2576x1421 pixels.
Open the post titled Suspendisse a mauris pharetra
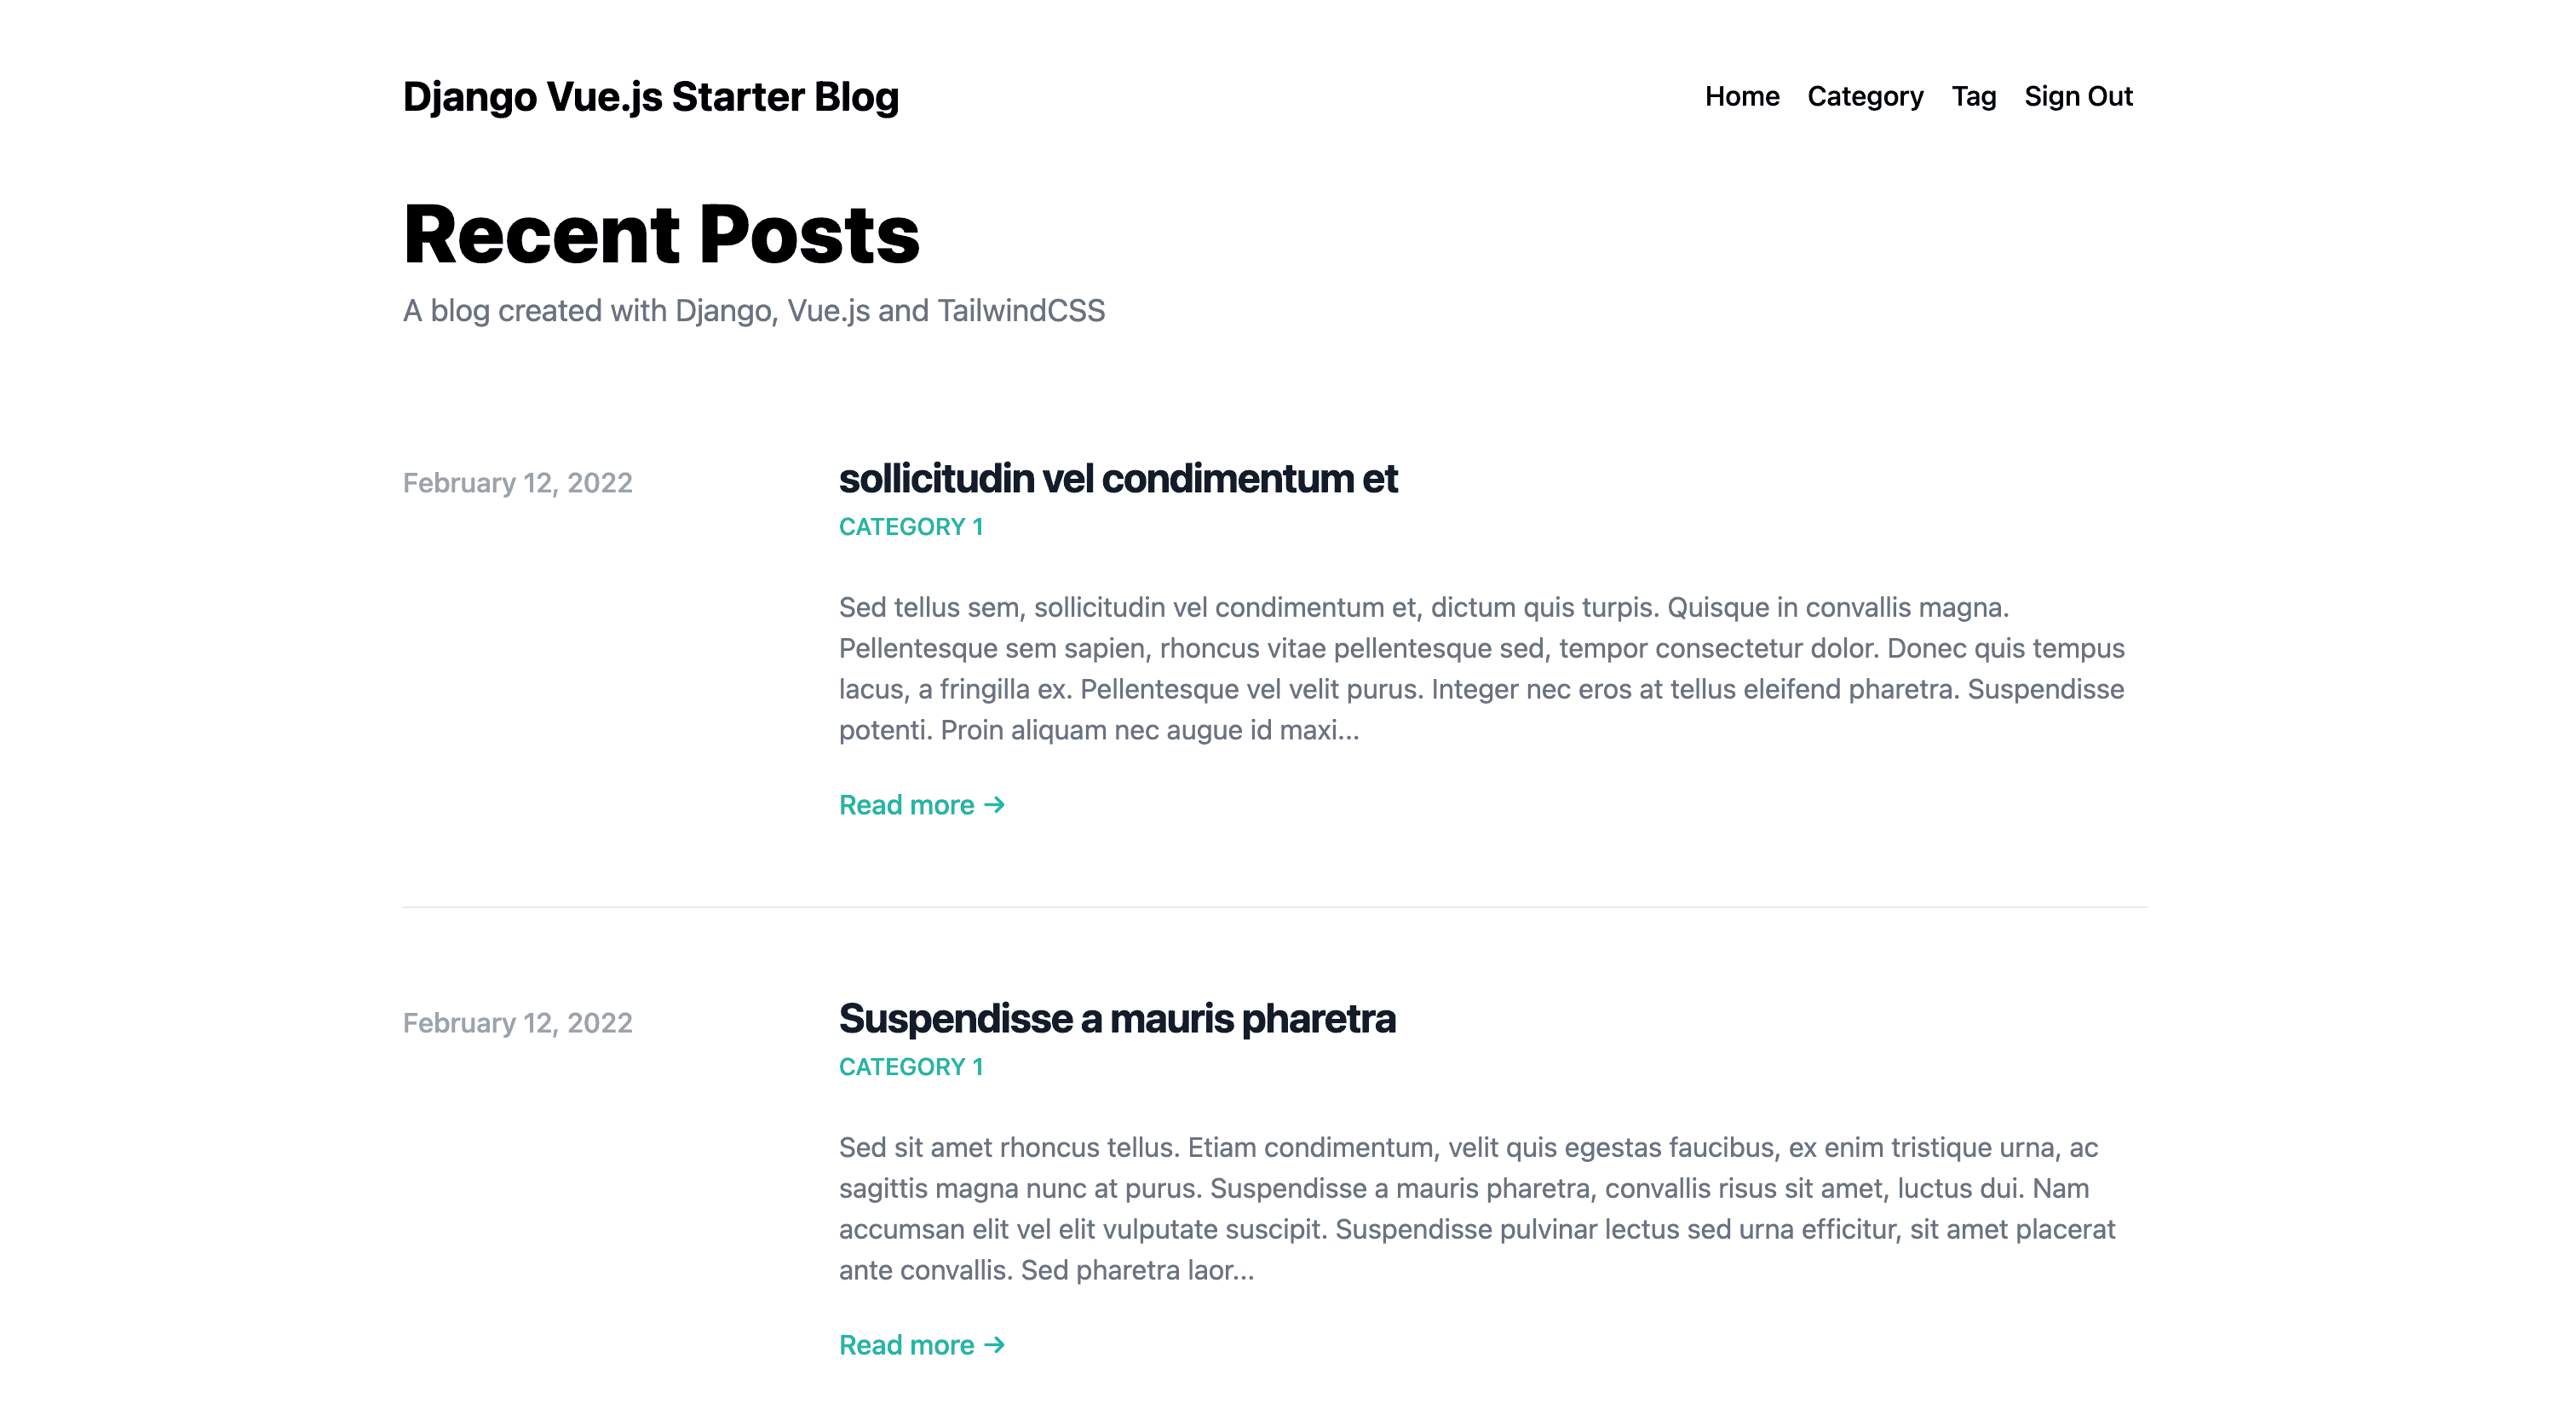pyautogui.click(x=1117, y=1018)
